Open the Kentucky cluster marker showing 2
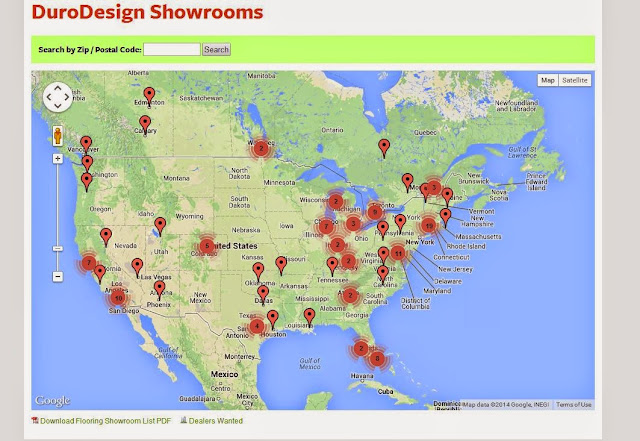The width and height of the screenshot is (640, 441). 348,261
